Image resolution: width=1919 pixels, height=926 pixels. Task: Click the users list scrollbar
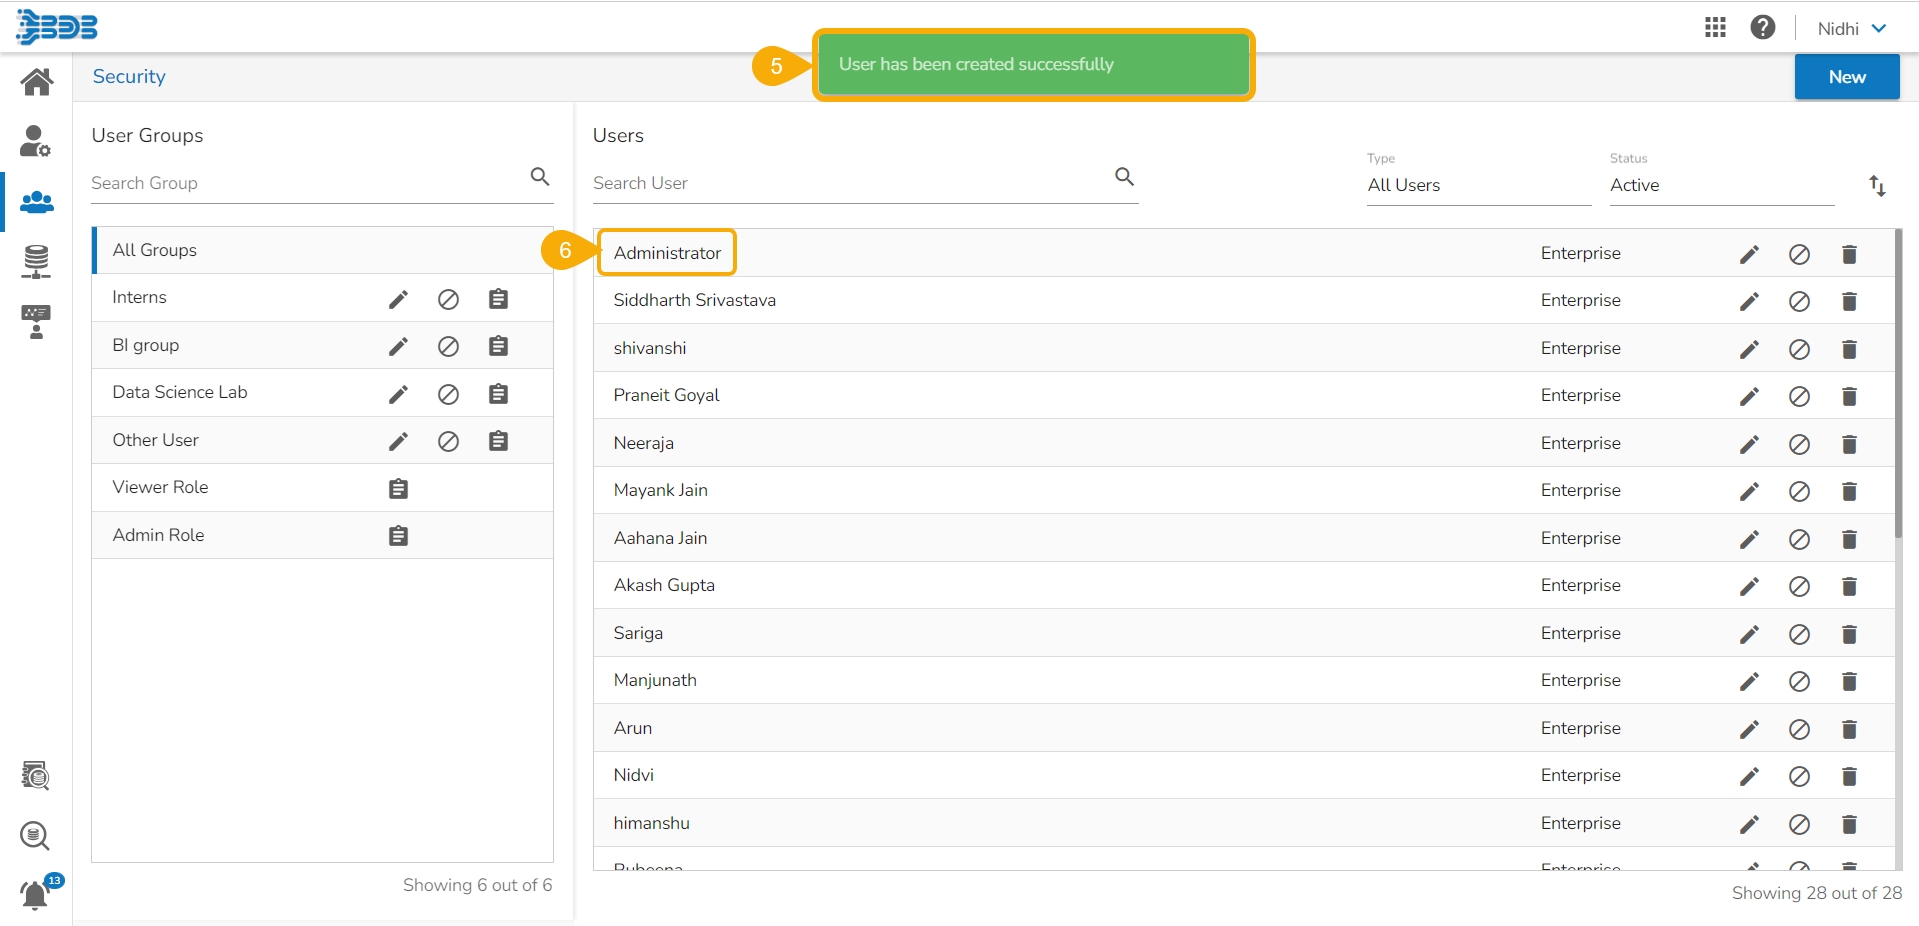coord(1898,384)
